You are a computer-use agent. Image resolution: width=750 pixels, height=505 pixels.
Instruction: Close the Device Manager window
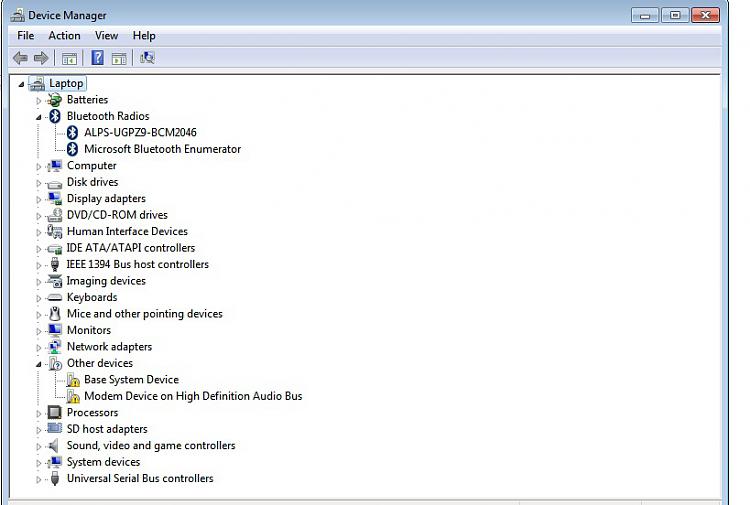[706, 15]
